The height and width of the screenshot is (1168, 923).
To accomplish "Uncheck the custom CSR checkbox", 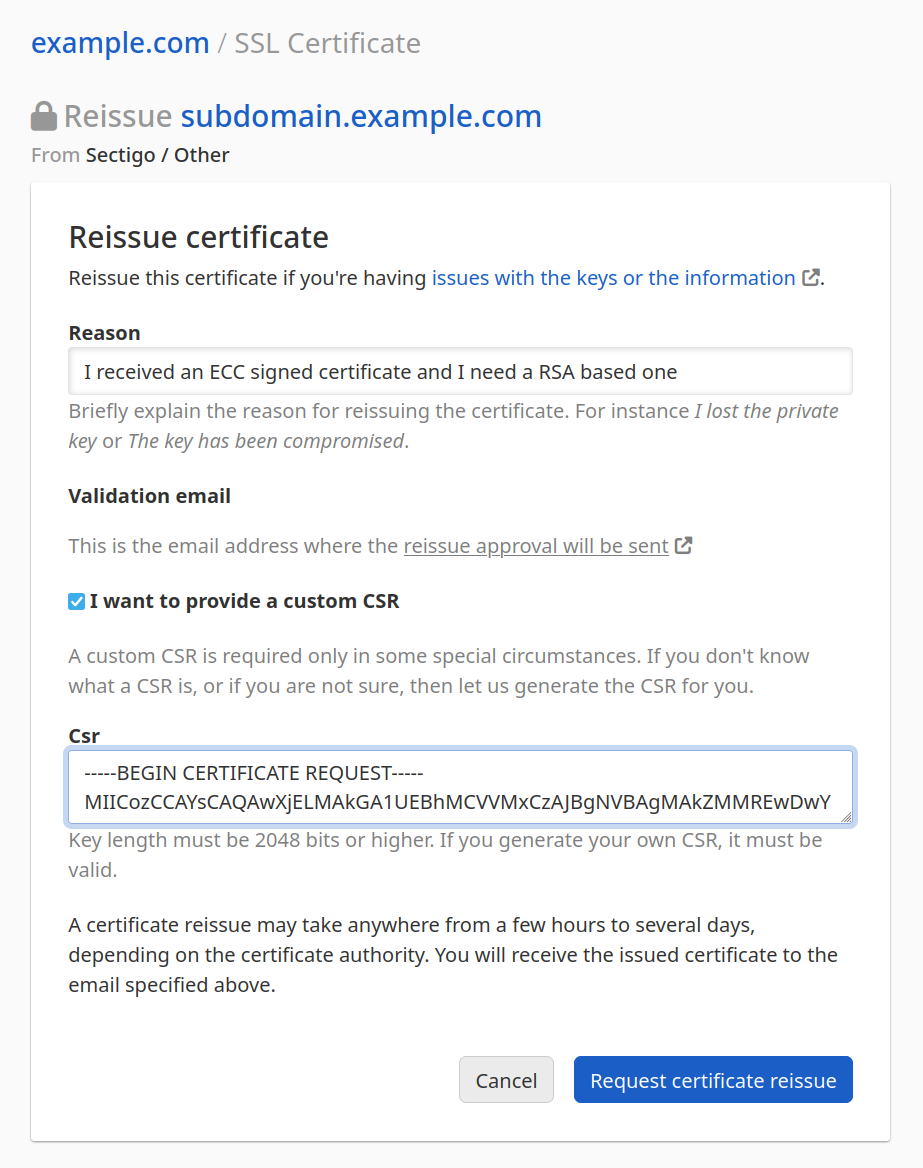I will pos(77,602).
